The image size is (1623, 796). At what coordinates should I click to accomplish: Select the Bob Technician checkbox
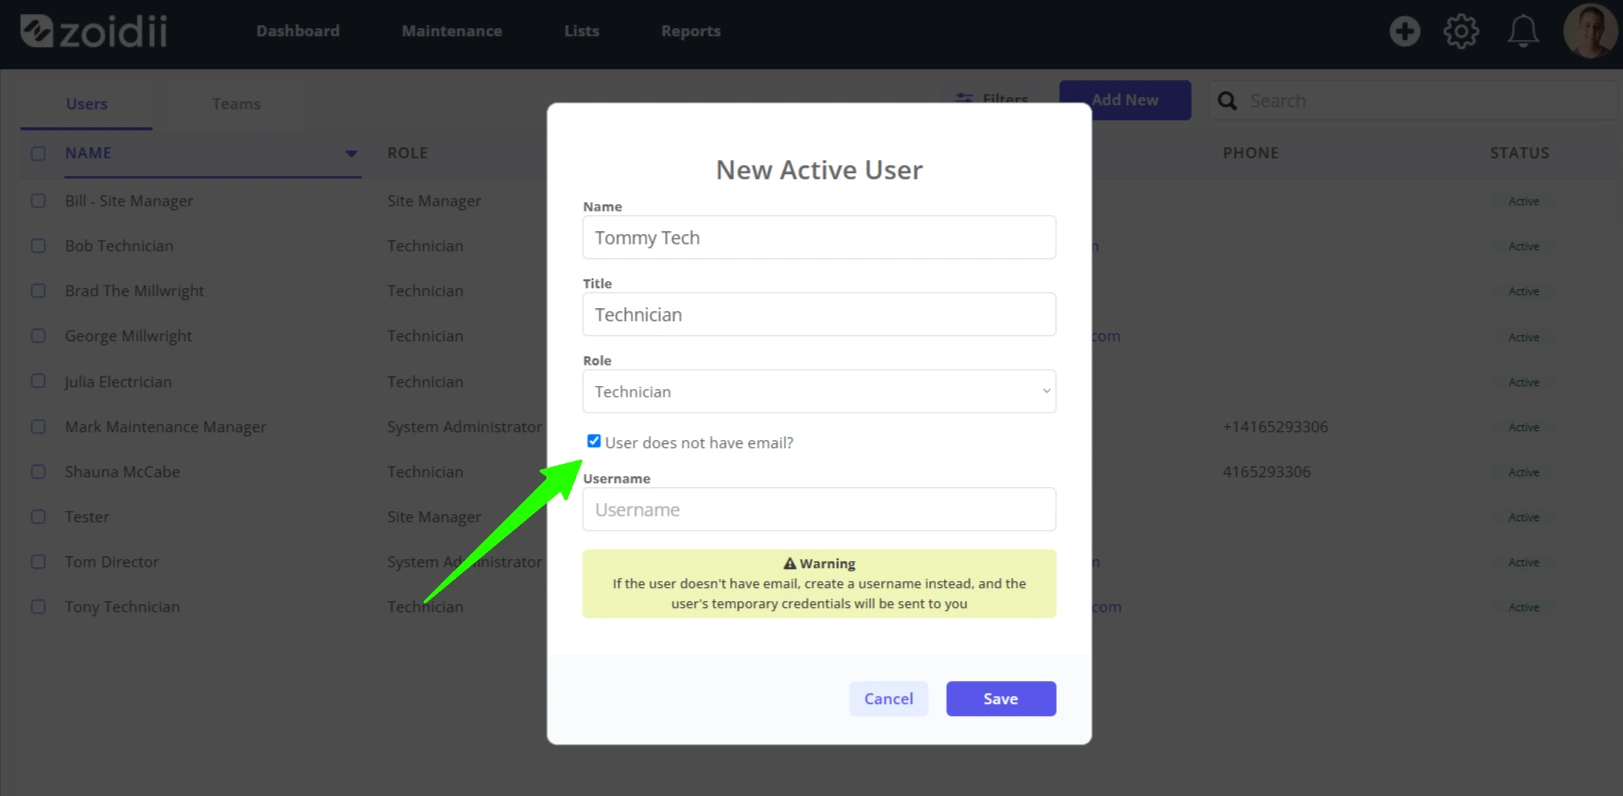[38, 246]
